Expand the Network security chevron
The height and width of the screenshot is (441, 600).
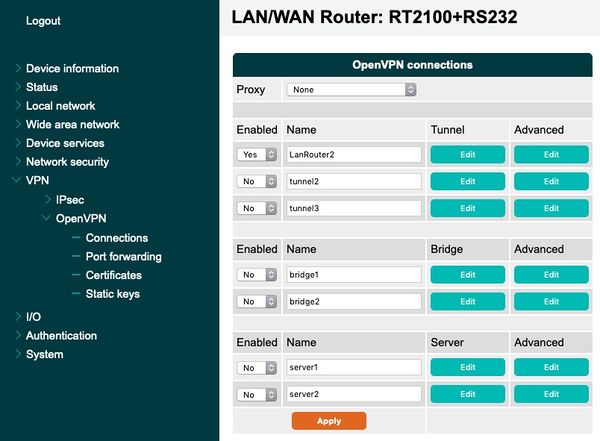[x=18, y=162]
